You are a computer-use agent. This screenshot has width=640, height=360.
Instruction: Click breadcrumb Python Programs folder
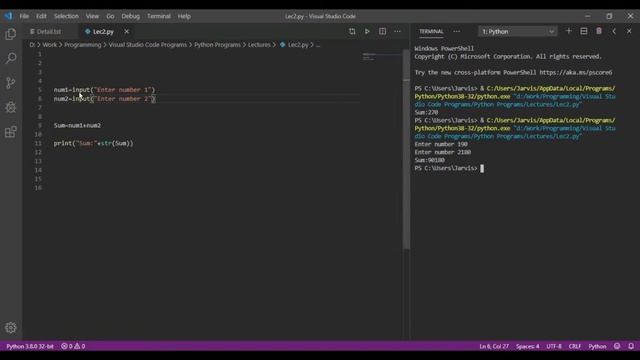point(217,45)
